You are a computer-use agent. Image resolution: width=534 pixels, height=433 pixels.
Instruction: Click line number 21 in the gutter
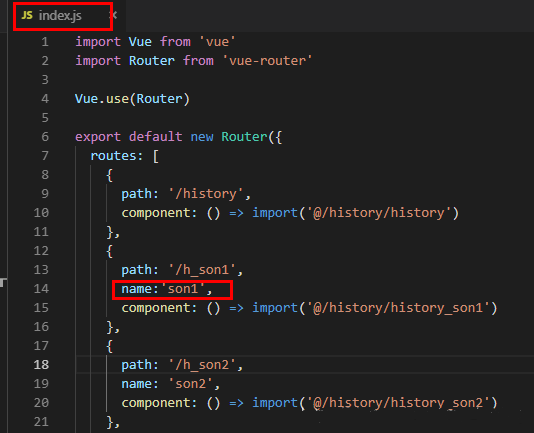point(41,422)
